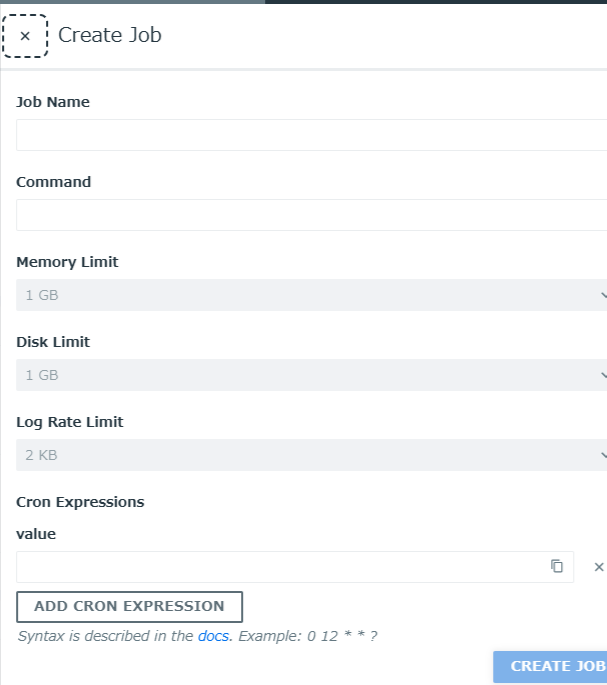Close the Create Job panel
This screenshot has height=685, width=607.
point(25,36)
